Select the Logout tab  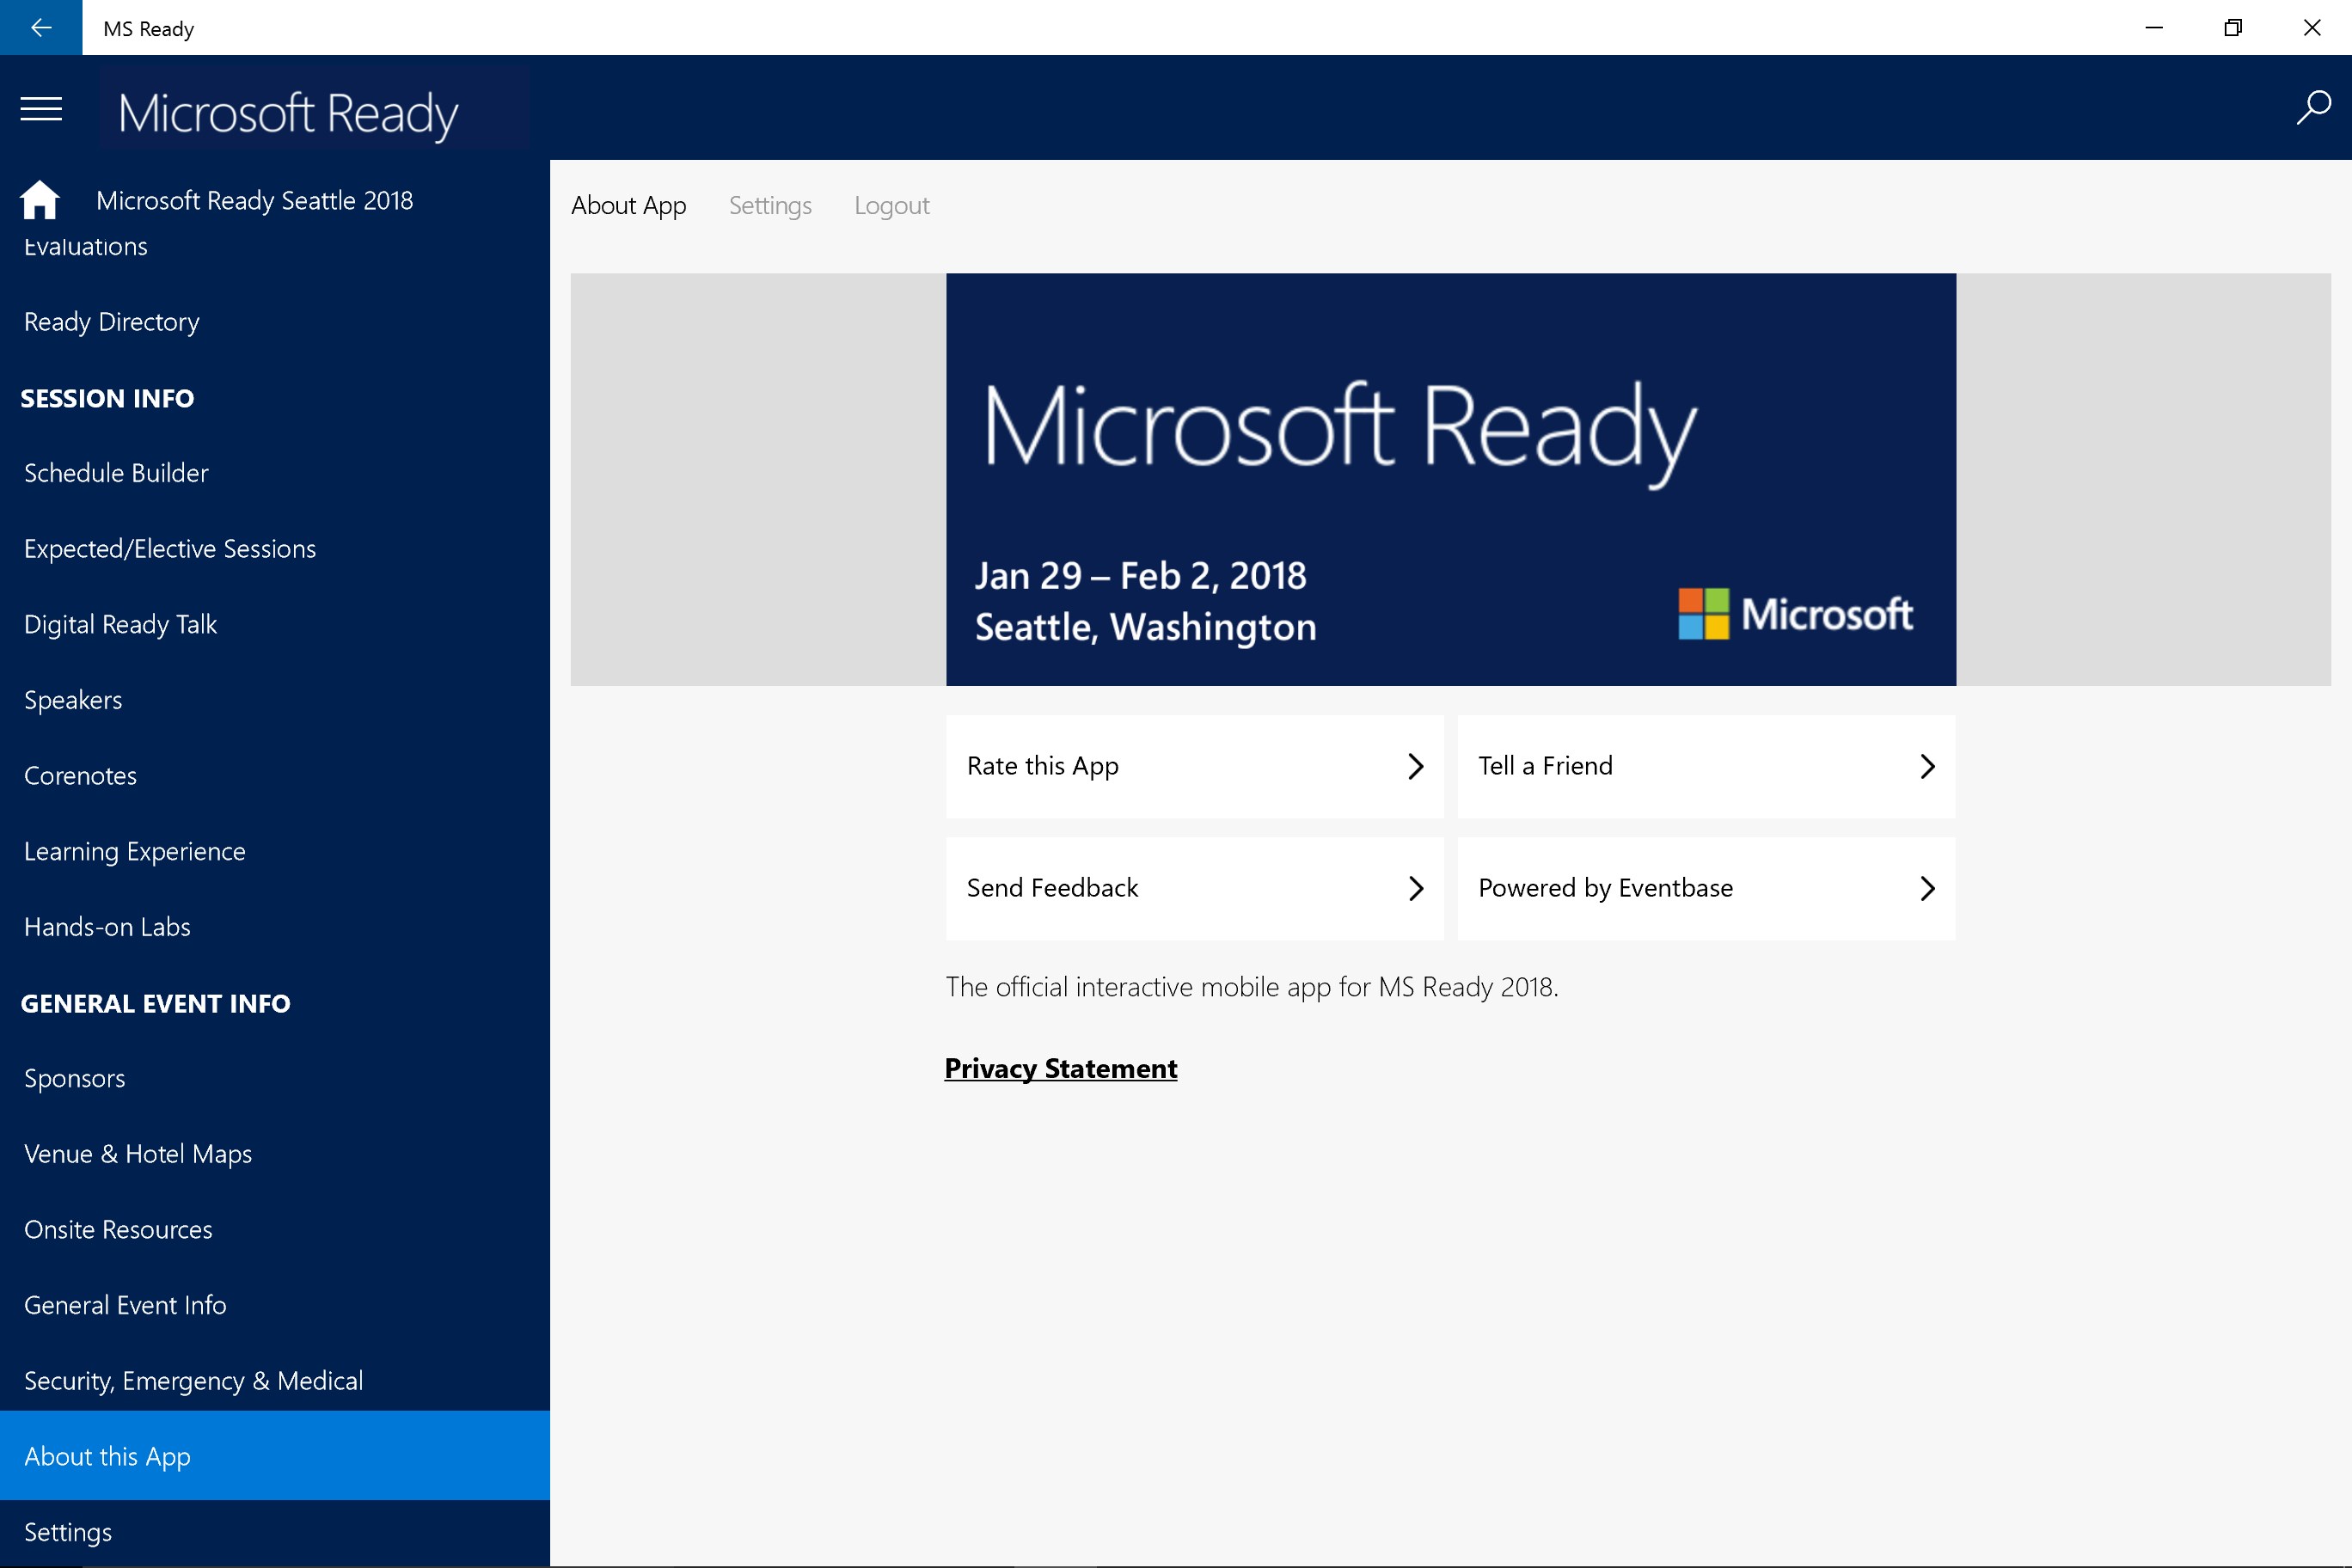[x=891, y=205]
